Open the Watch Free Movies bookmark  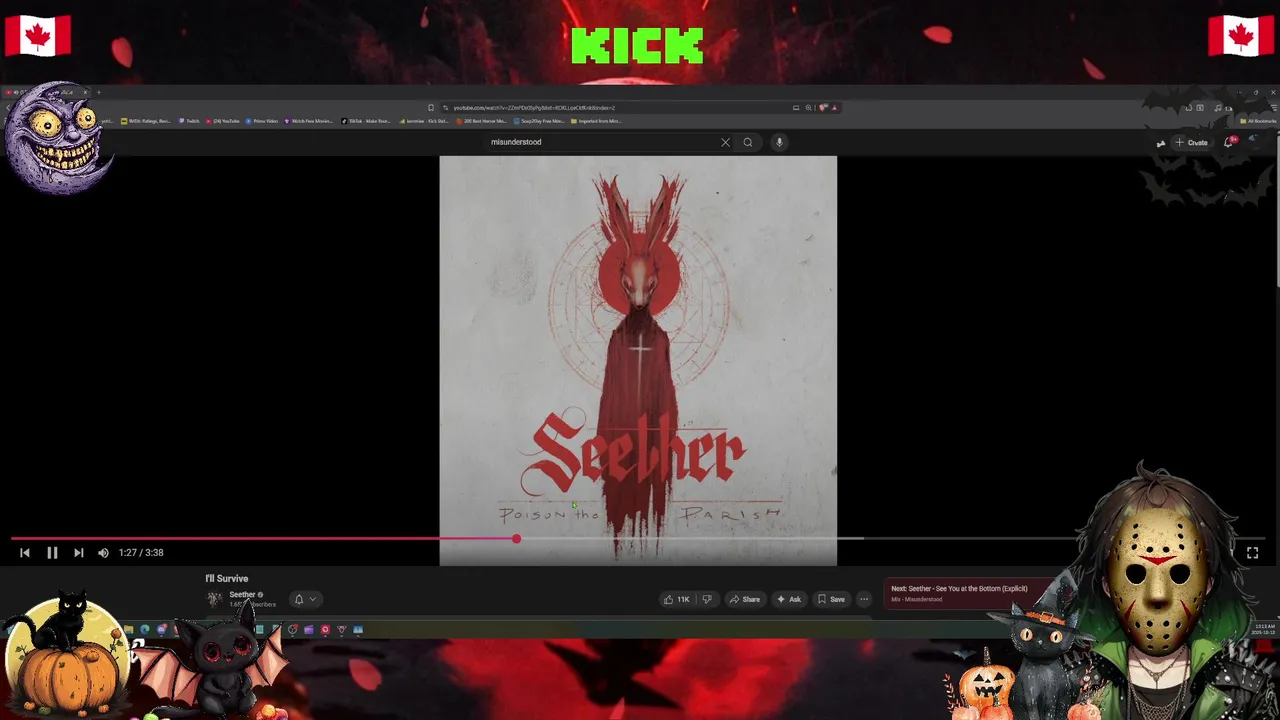click(309, 121)
